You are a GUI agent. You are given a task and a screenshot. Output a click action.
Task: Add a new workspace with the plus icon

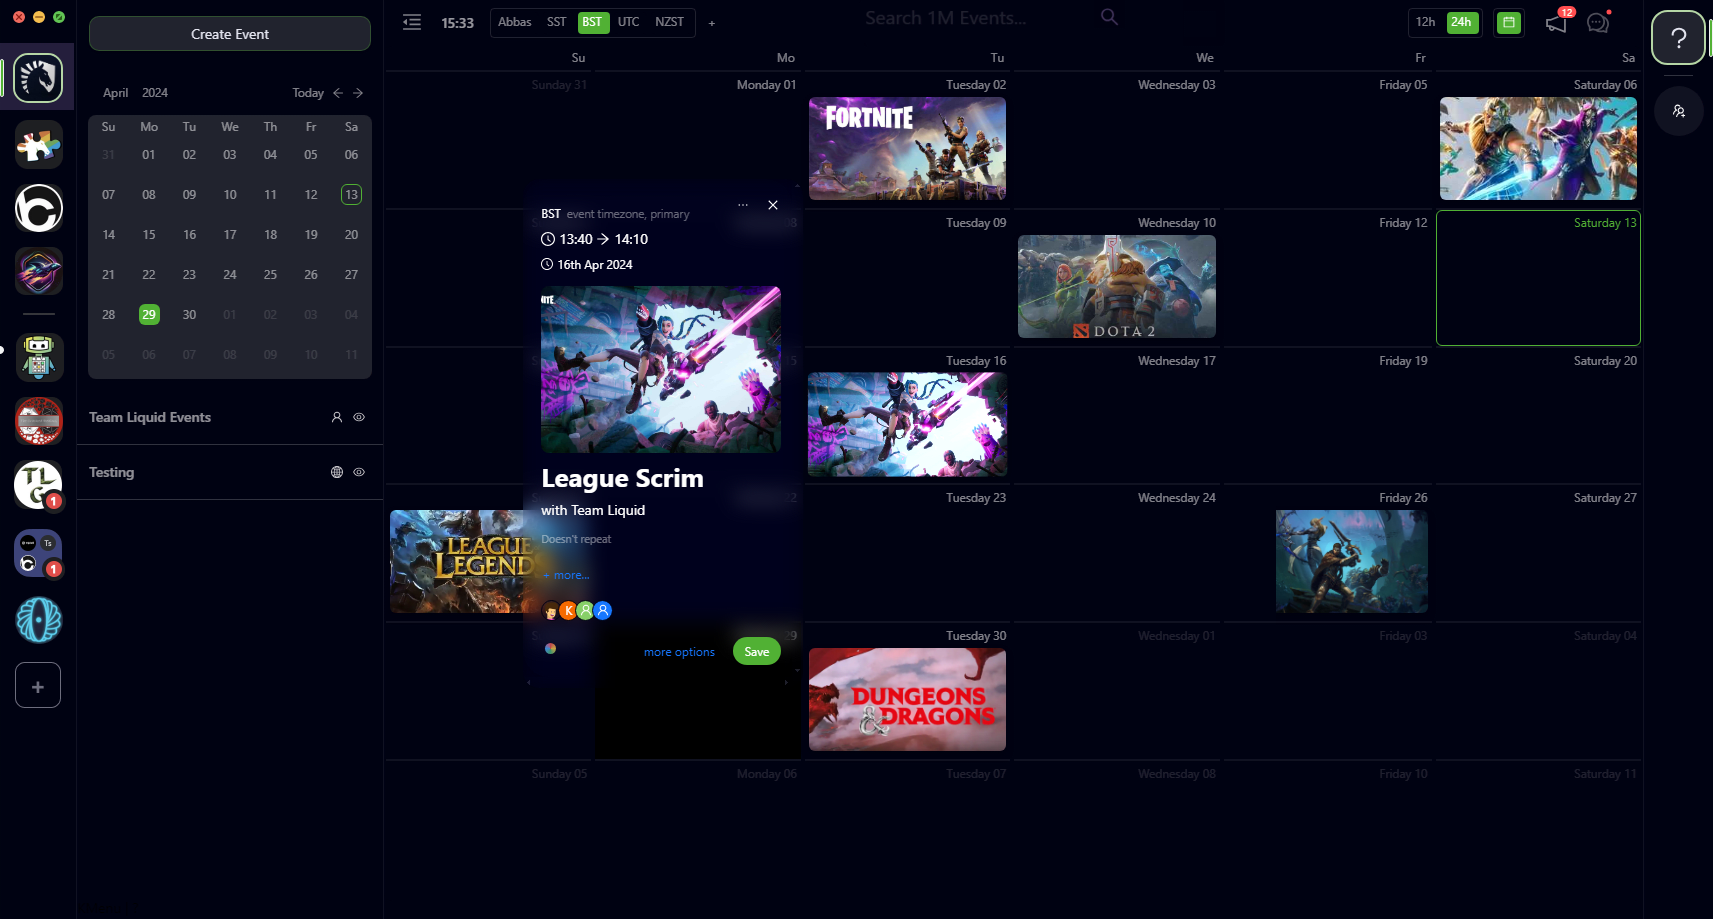[x=37, y=685]
